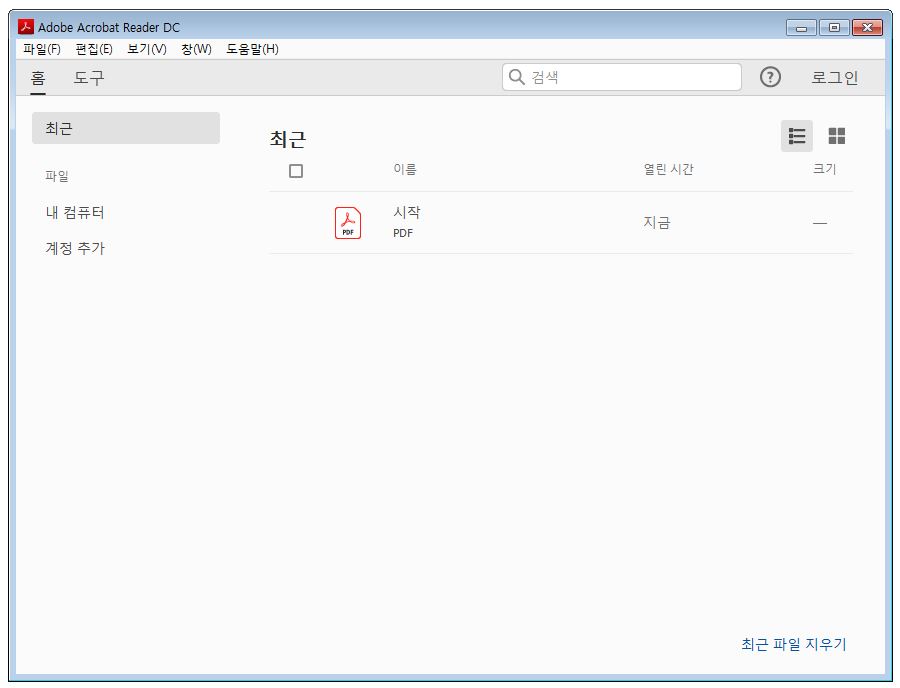The width and height of the screenshot is (900, 688).
Task: Click into the 검색 search field
Action: 622,77
